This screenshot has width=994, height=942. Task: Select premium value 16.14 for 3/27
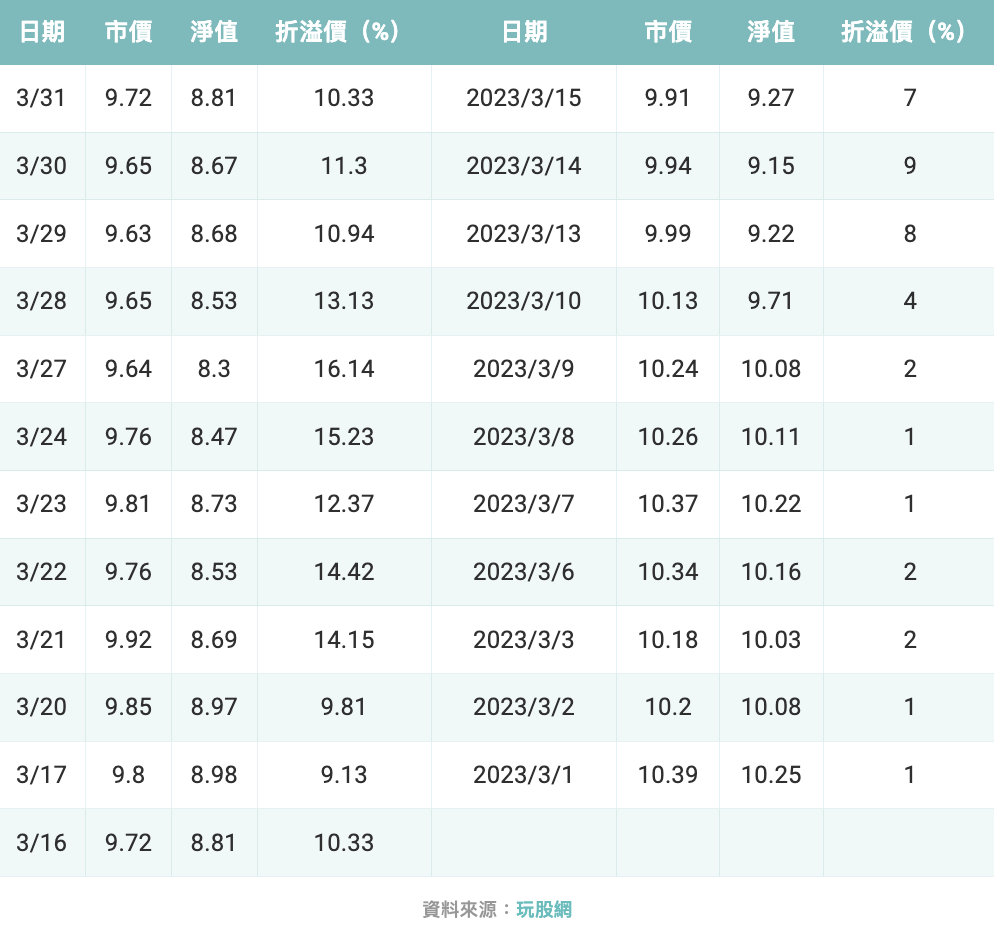[344, 369]
